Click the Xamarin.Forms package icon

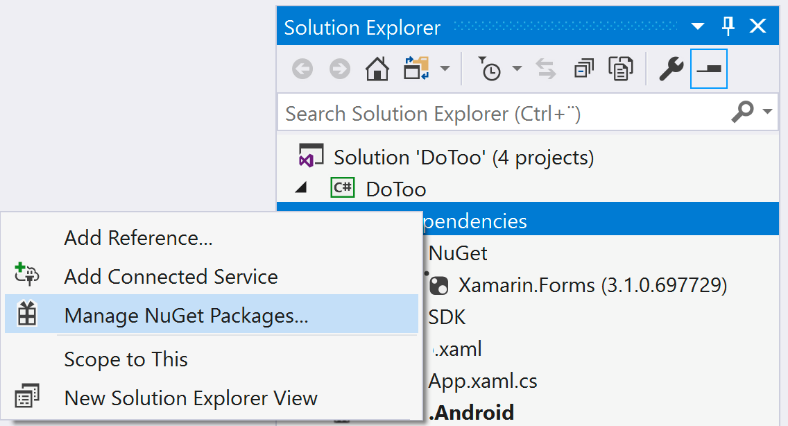439,285
